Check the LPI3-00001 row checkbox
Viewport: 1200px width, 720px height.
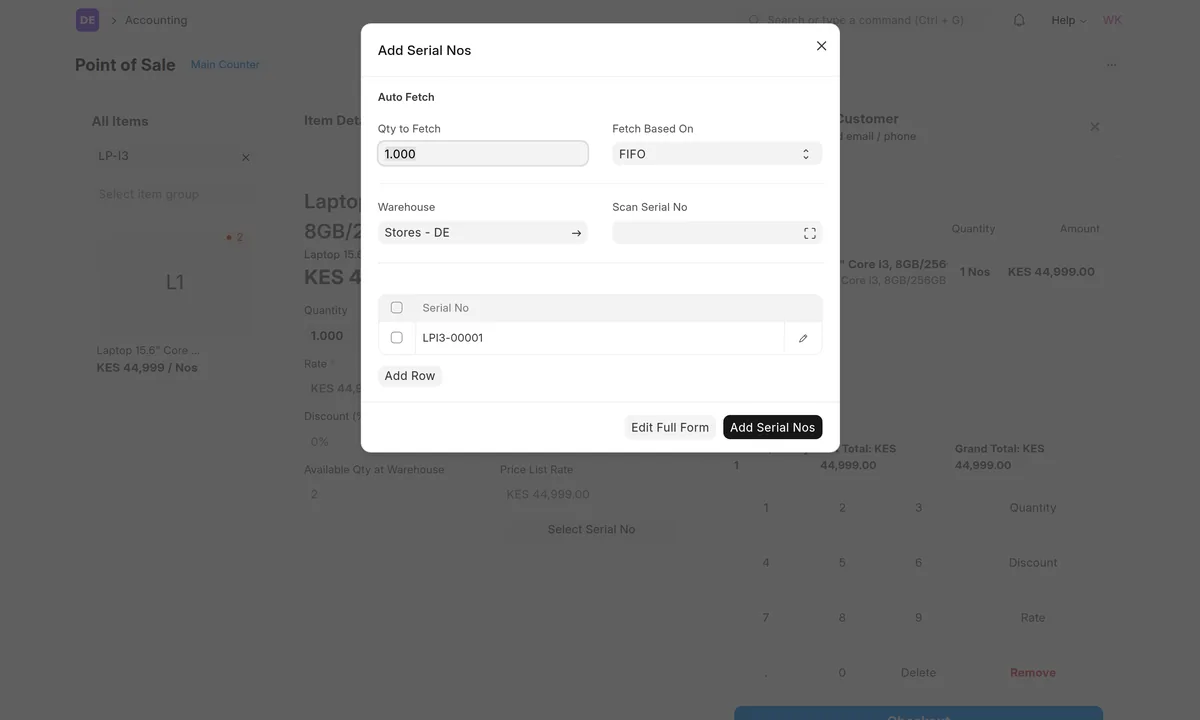[x=397, y=338]
